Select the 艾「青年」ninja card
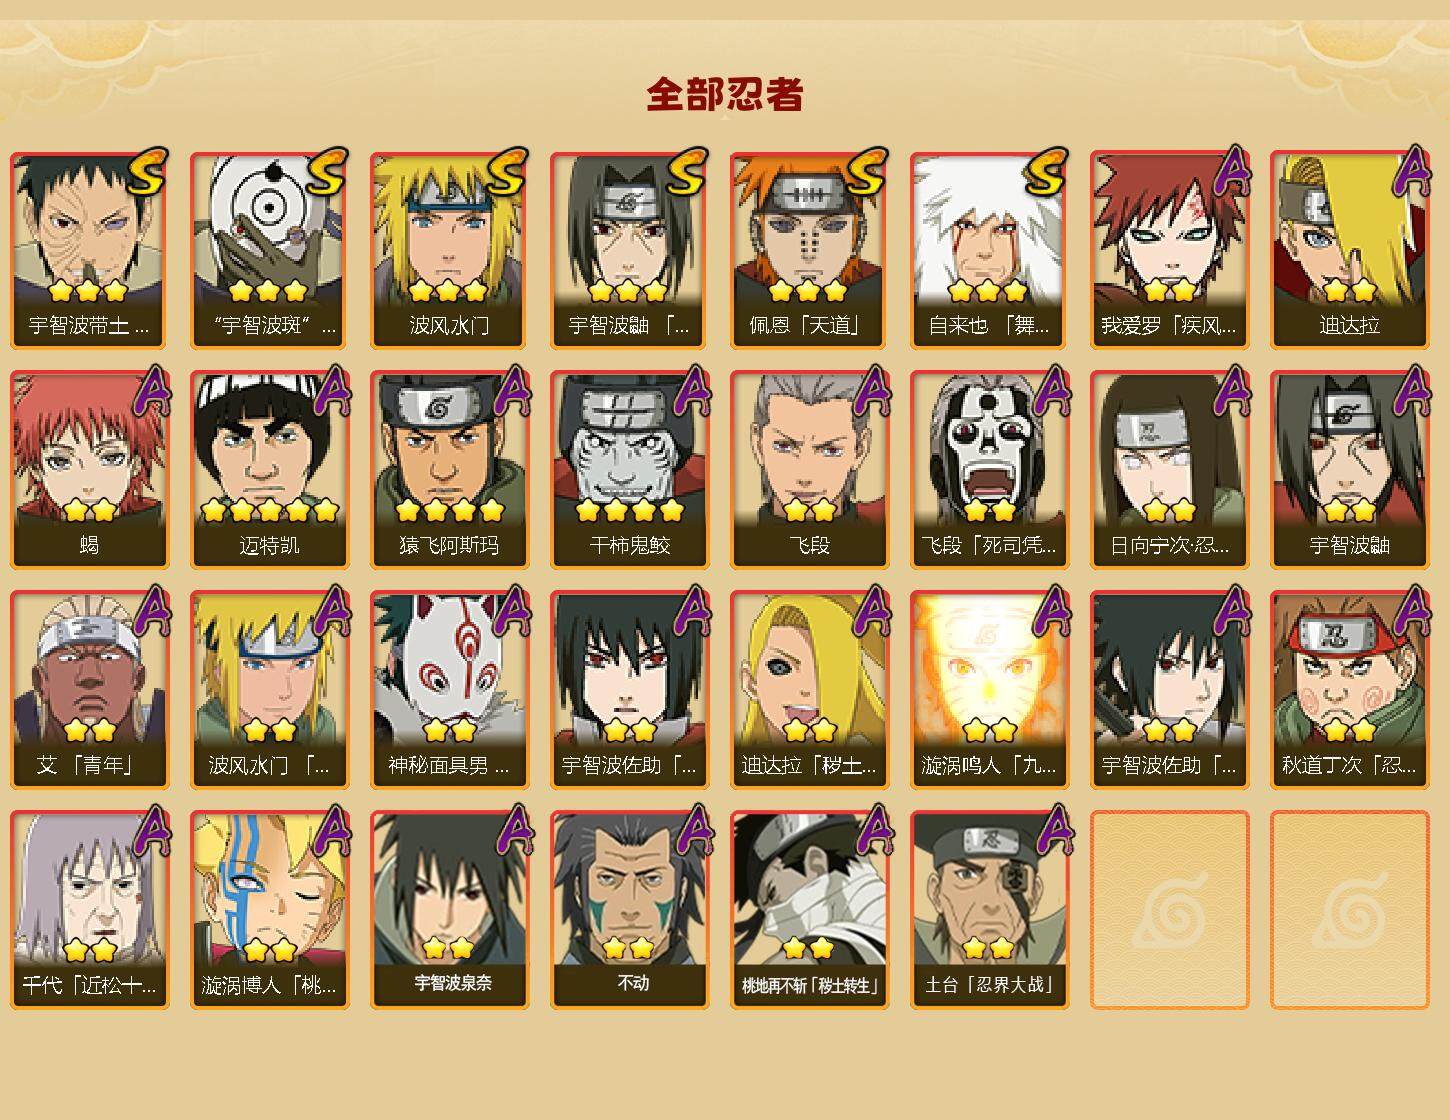This screenshot has width=1450, height=1120. [90, 690]
